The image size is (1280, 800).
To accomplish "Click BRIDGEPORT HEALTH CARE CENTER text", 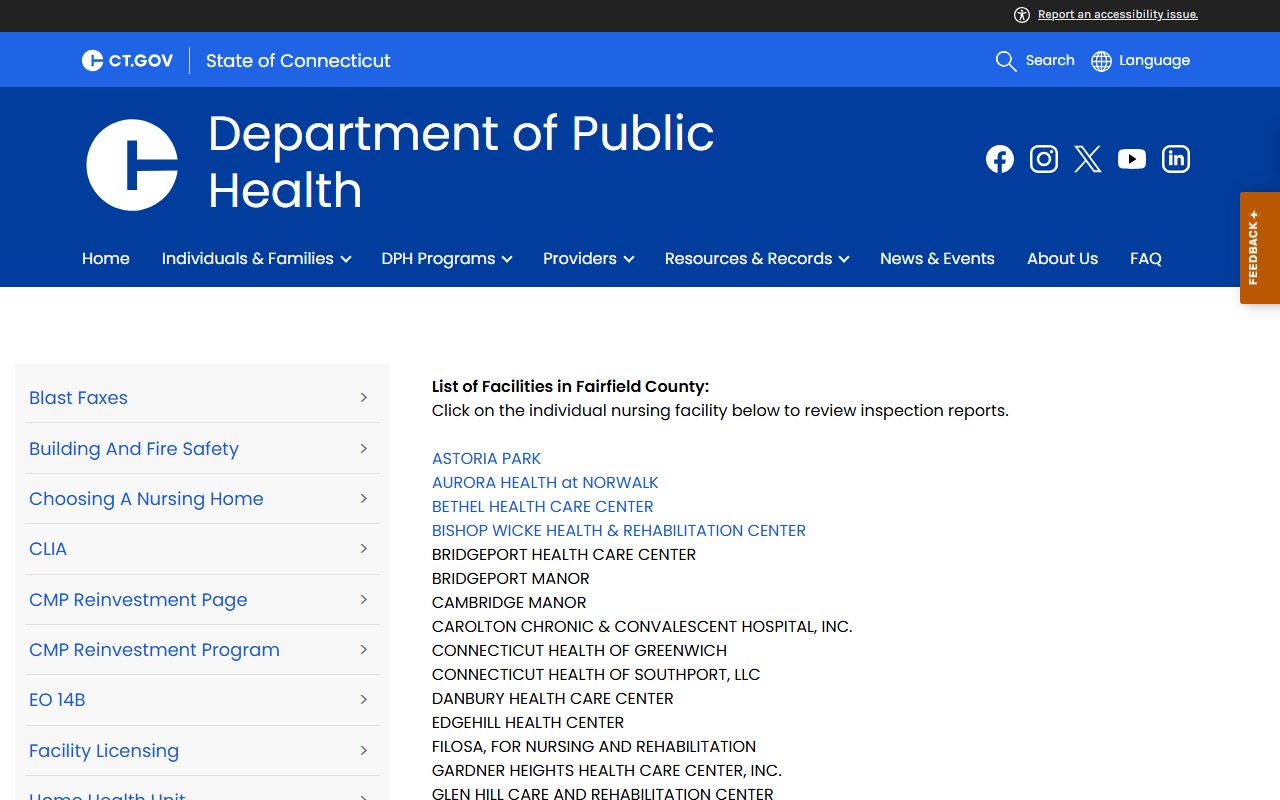I will pyautogui.click(x=564, y=555).
